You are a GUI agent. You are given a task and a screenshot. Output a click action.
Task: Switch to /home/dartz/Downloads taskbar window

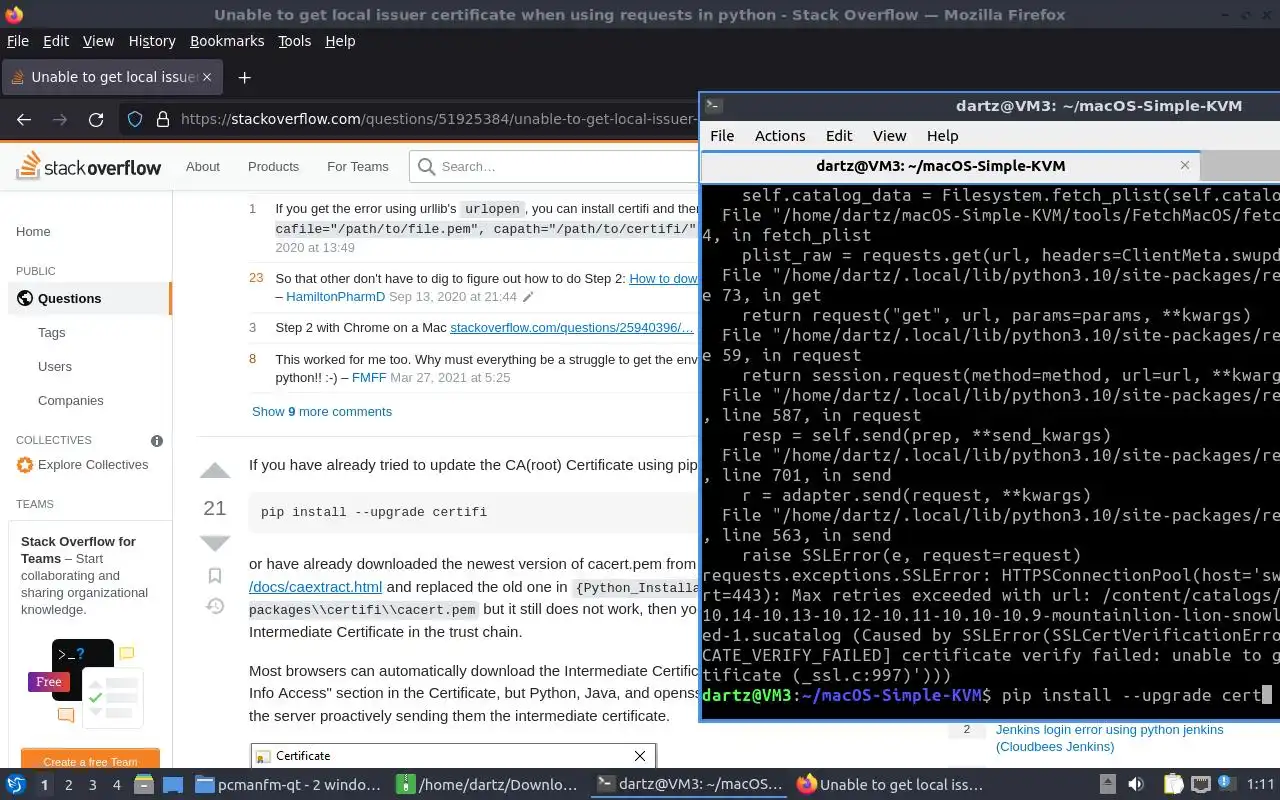[489, 785]
